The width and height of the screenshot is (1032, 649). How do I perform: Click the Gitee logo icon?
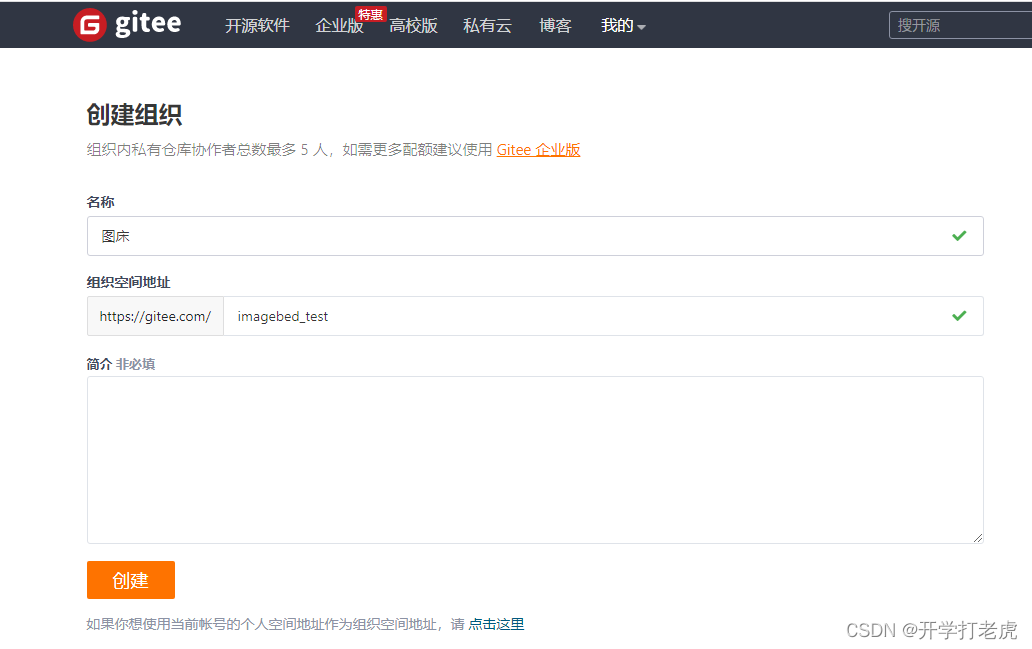pyautogui.click(x=90, y=24)
